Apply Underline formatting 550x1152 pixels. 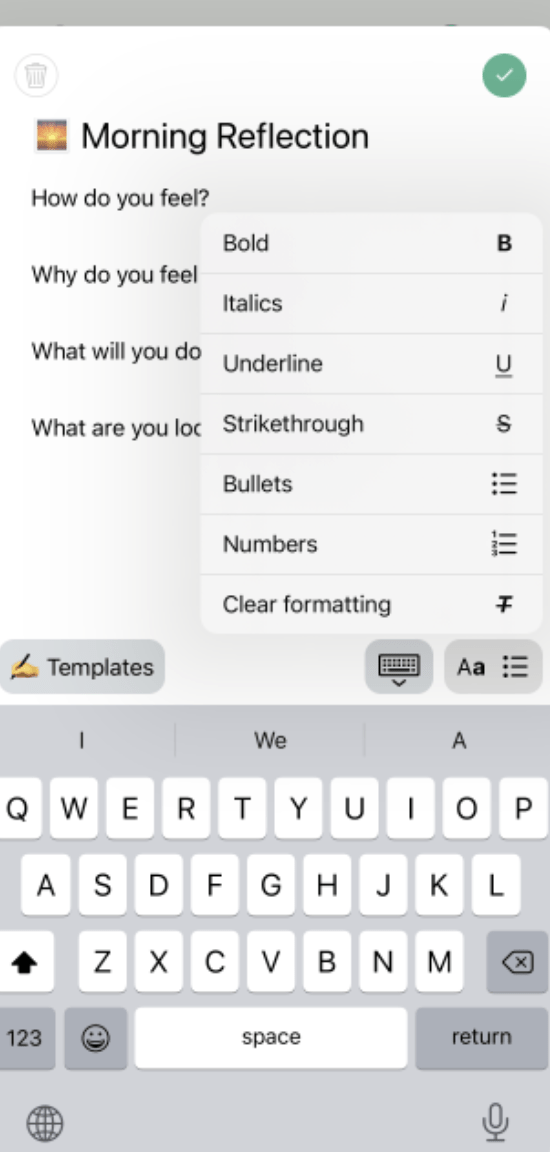(x=371, y=364)
